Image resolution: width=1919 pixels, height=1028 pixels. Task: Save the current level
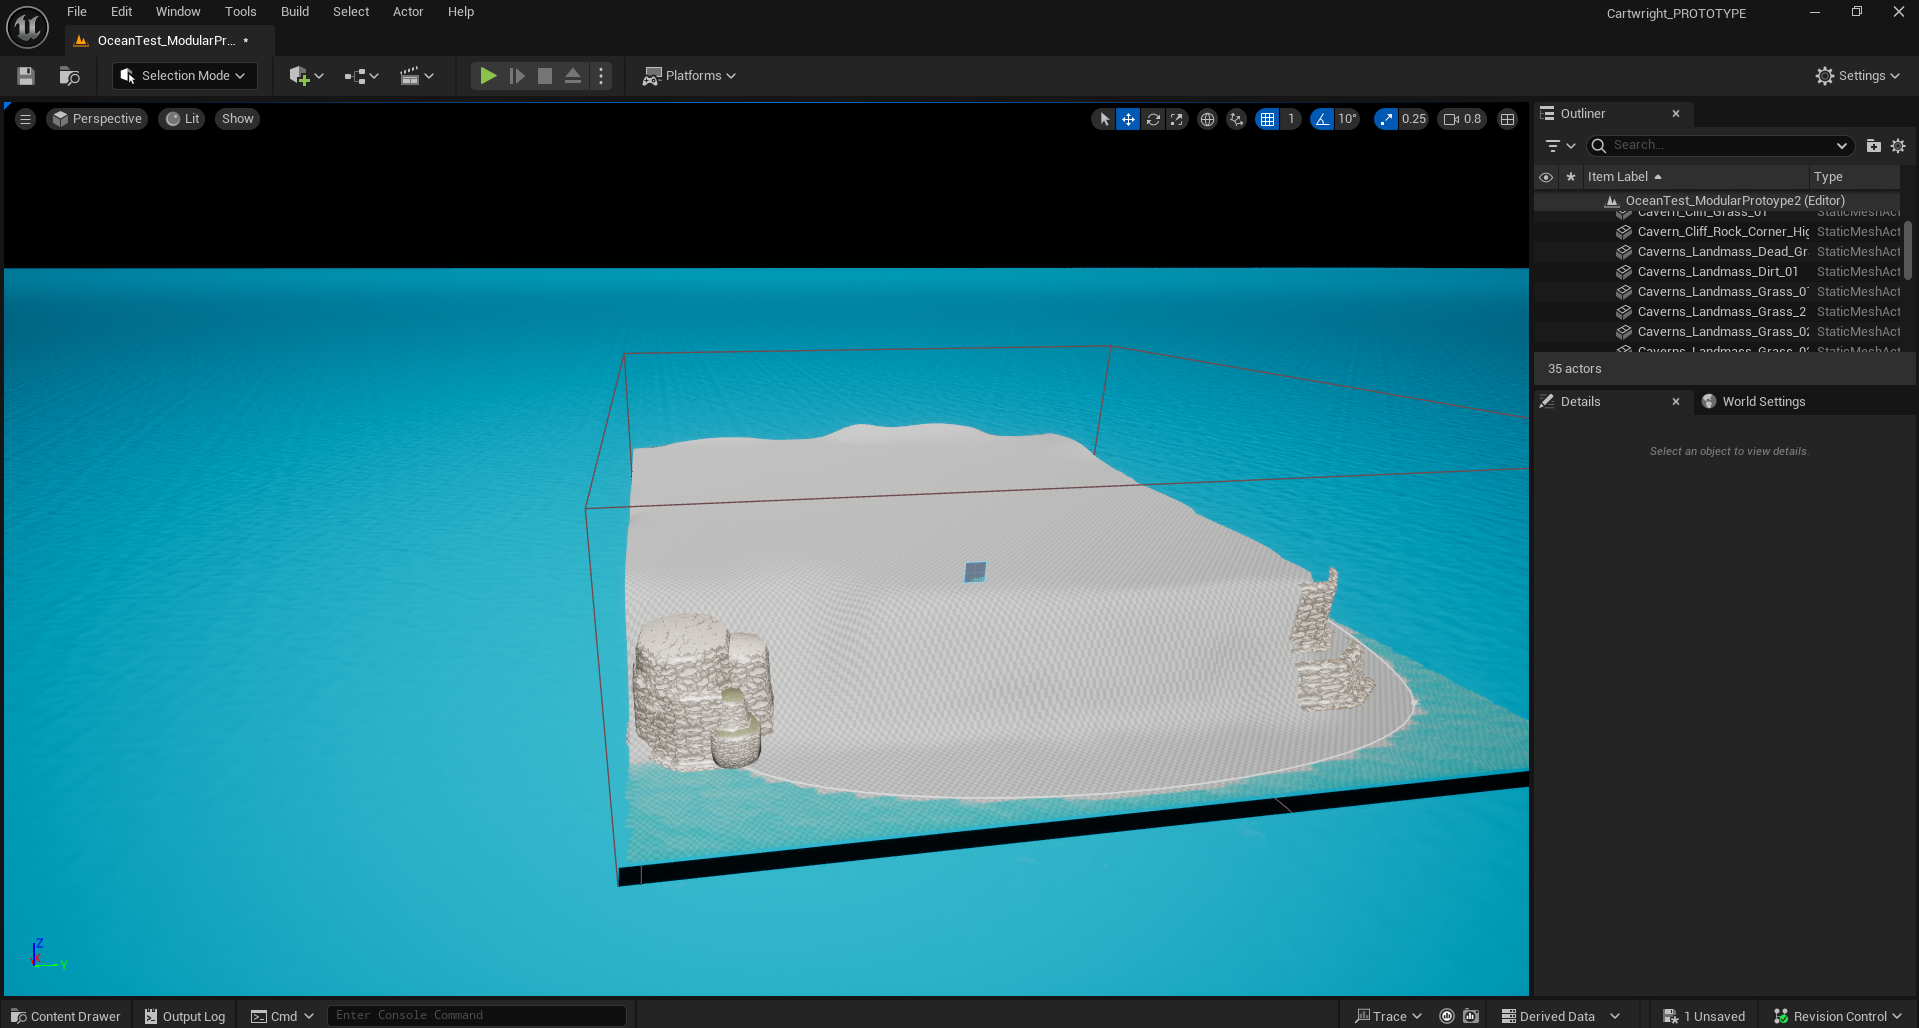pos(26,76)
